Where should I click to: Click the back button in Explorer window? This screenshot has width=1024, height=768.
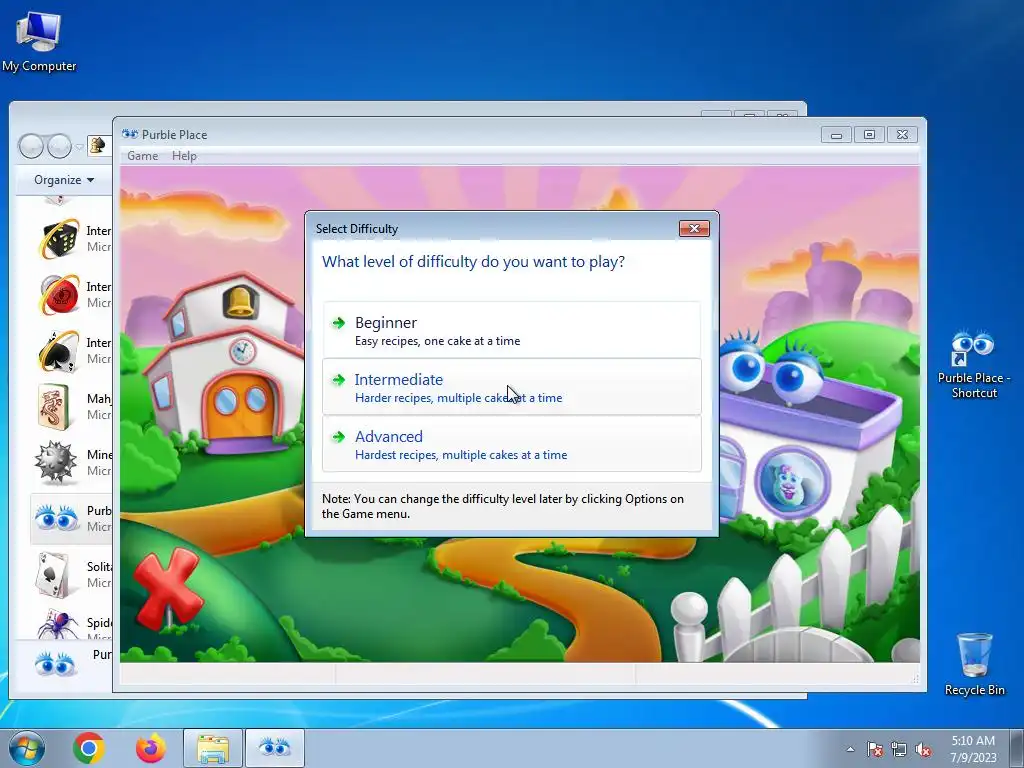(x=31, y=146)
